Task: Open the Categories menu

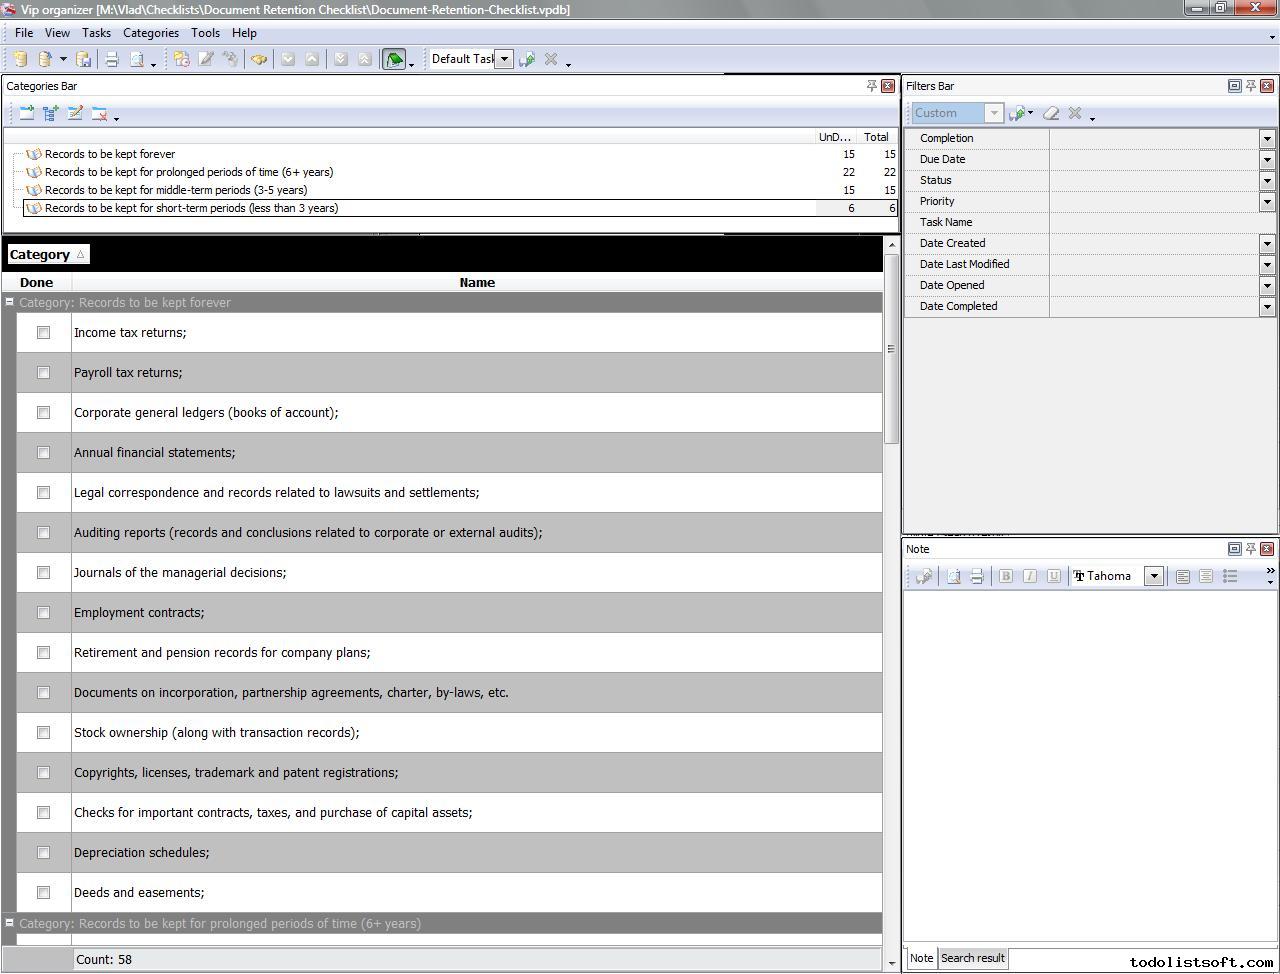Action: (150, 33)
